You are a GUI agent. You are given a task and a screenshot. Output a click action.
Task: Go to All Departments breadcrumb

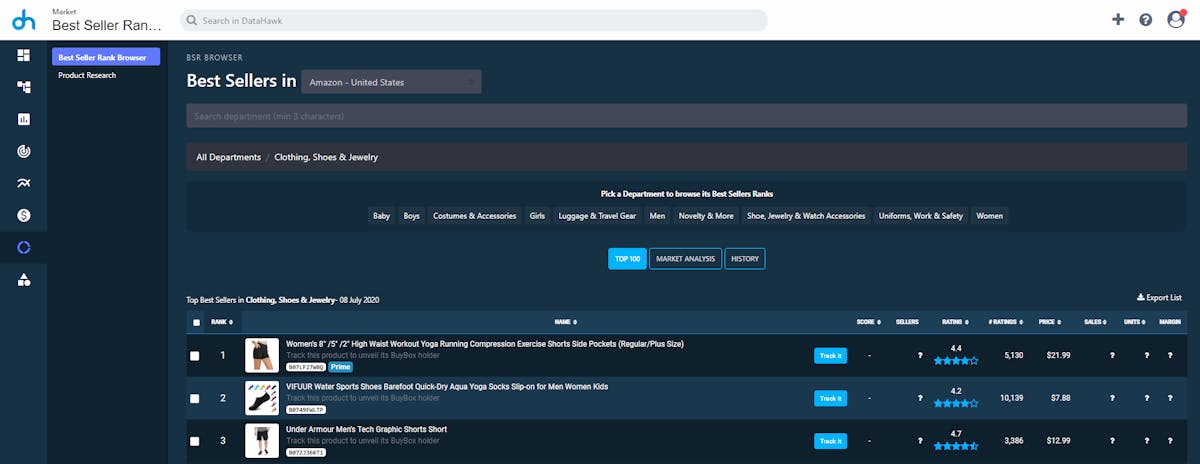[x=228, y=157]
